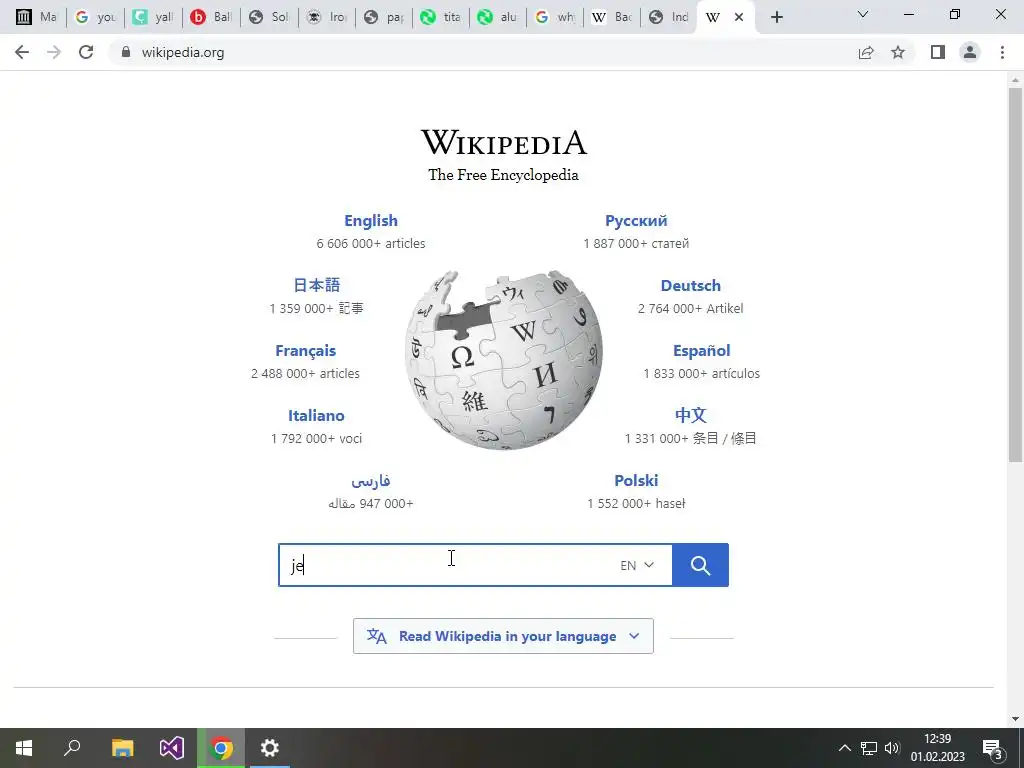Open the English Wikipedia link
This screenshot has width=1024, height=768.
(x=371, y=221)
